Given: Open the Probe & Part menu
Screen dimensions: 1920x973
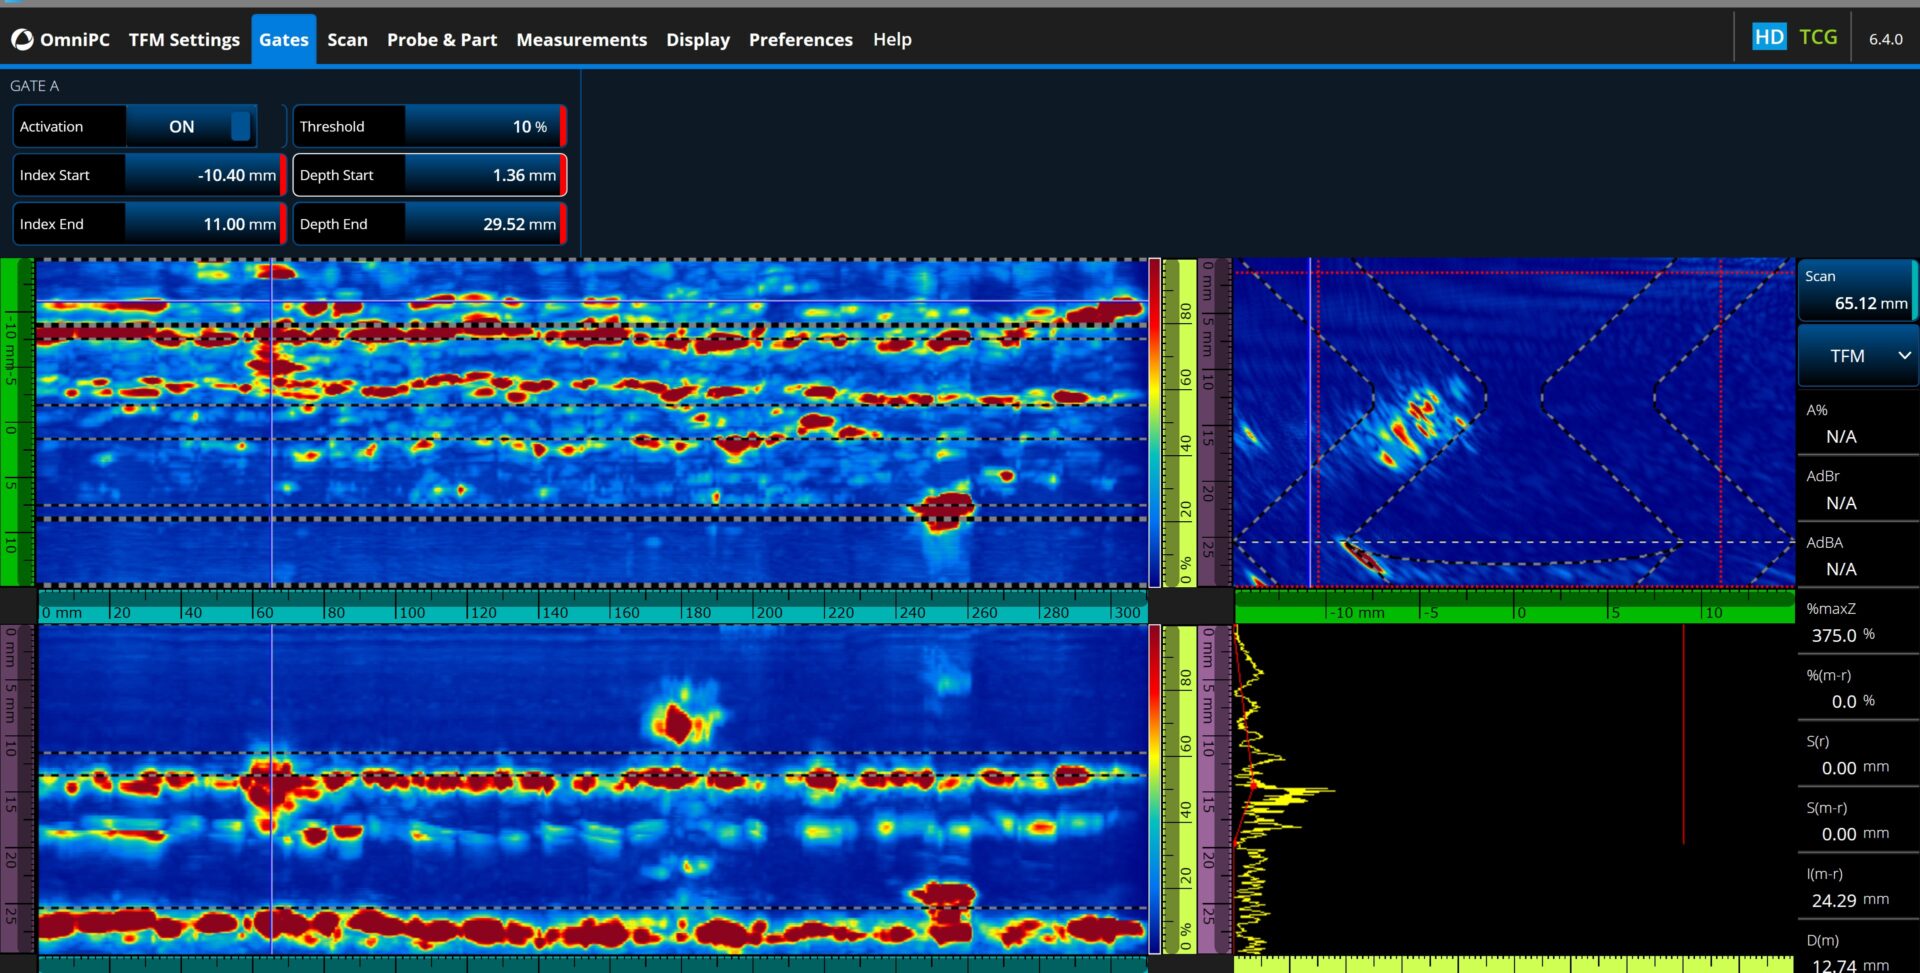Looking at the screenshot, I should pos(441,40).
